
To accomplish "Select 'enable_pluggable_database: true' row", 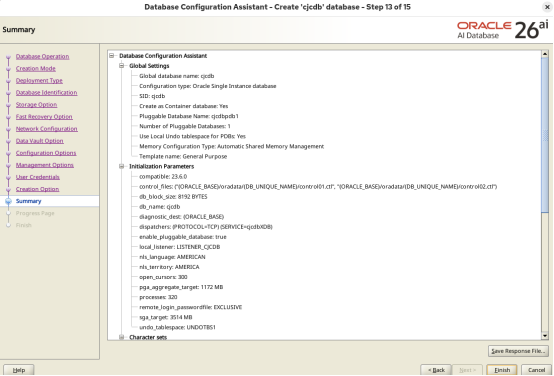I will [x=183, y=237].
